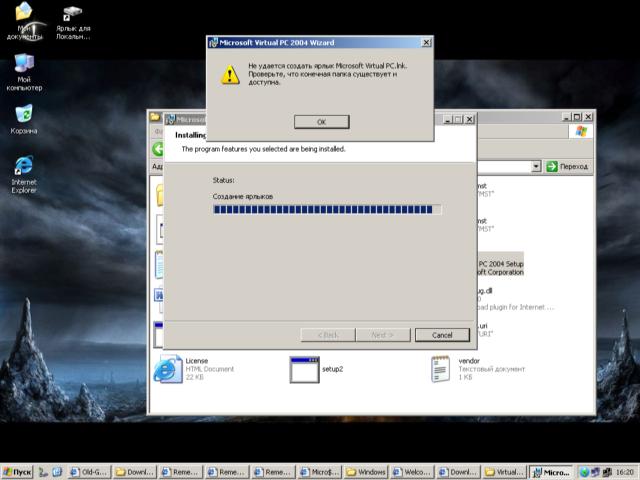
Task: Click OK in the Virtual PC warning dialog
Action: (x=322, y=122)
